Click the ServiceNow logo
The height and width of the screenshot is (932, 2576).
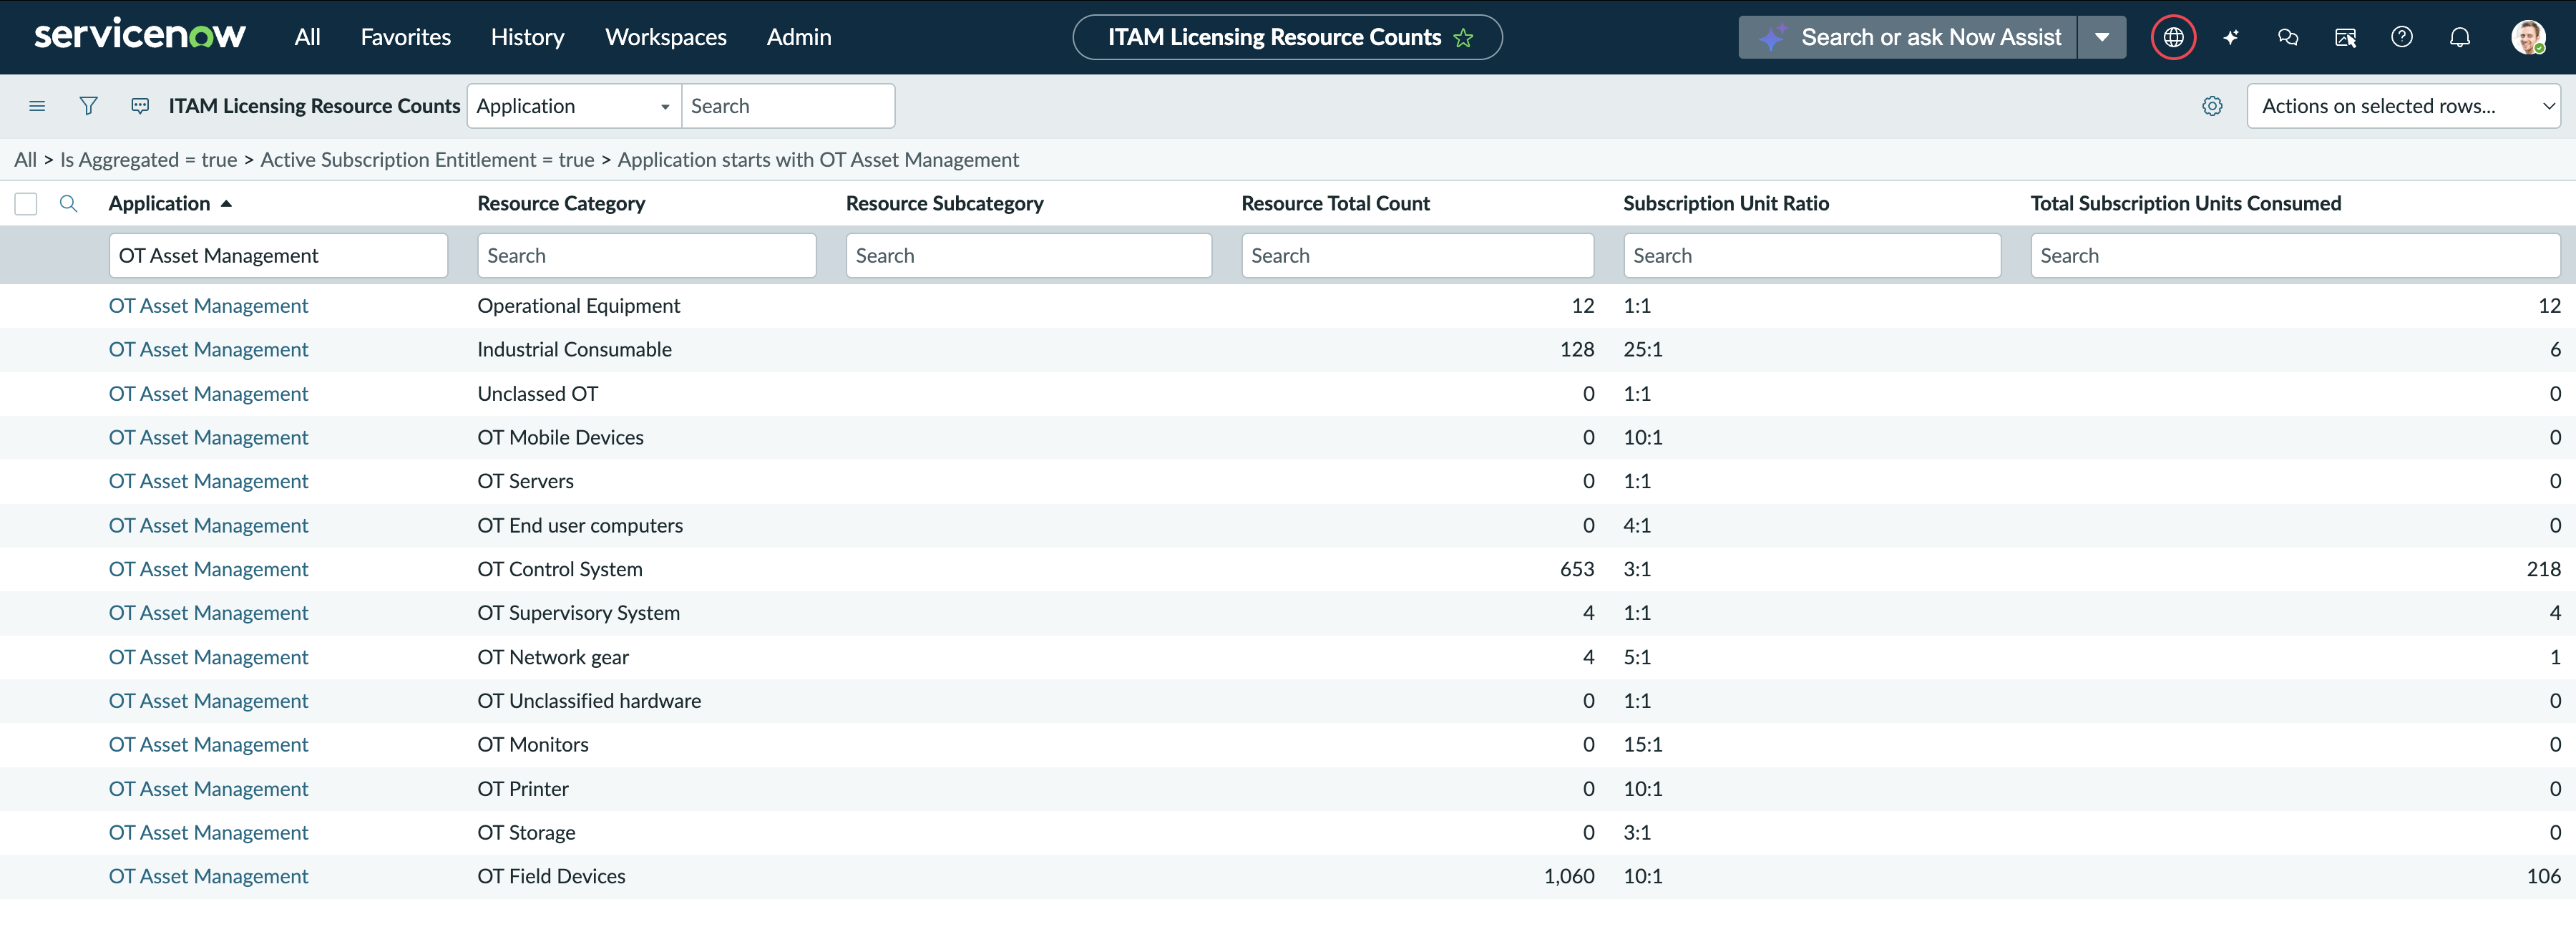pos(140,35)
